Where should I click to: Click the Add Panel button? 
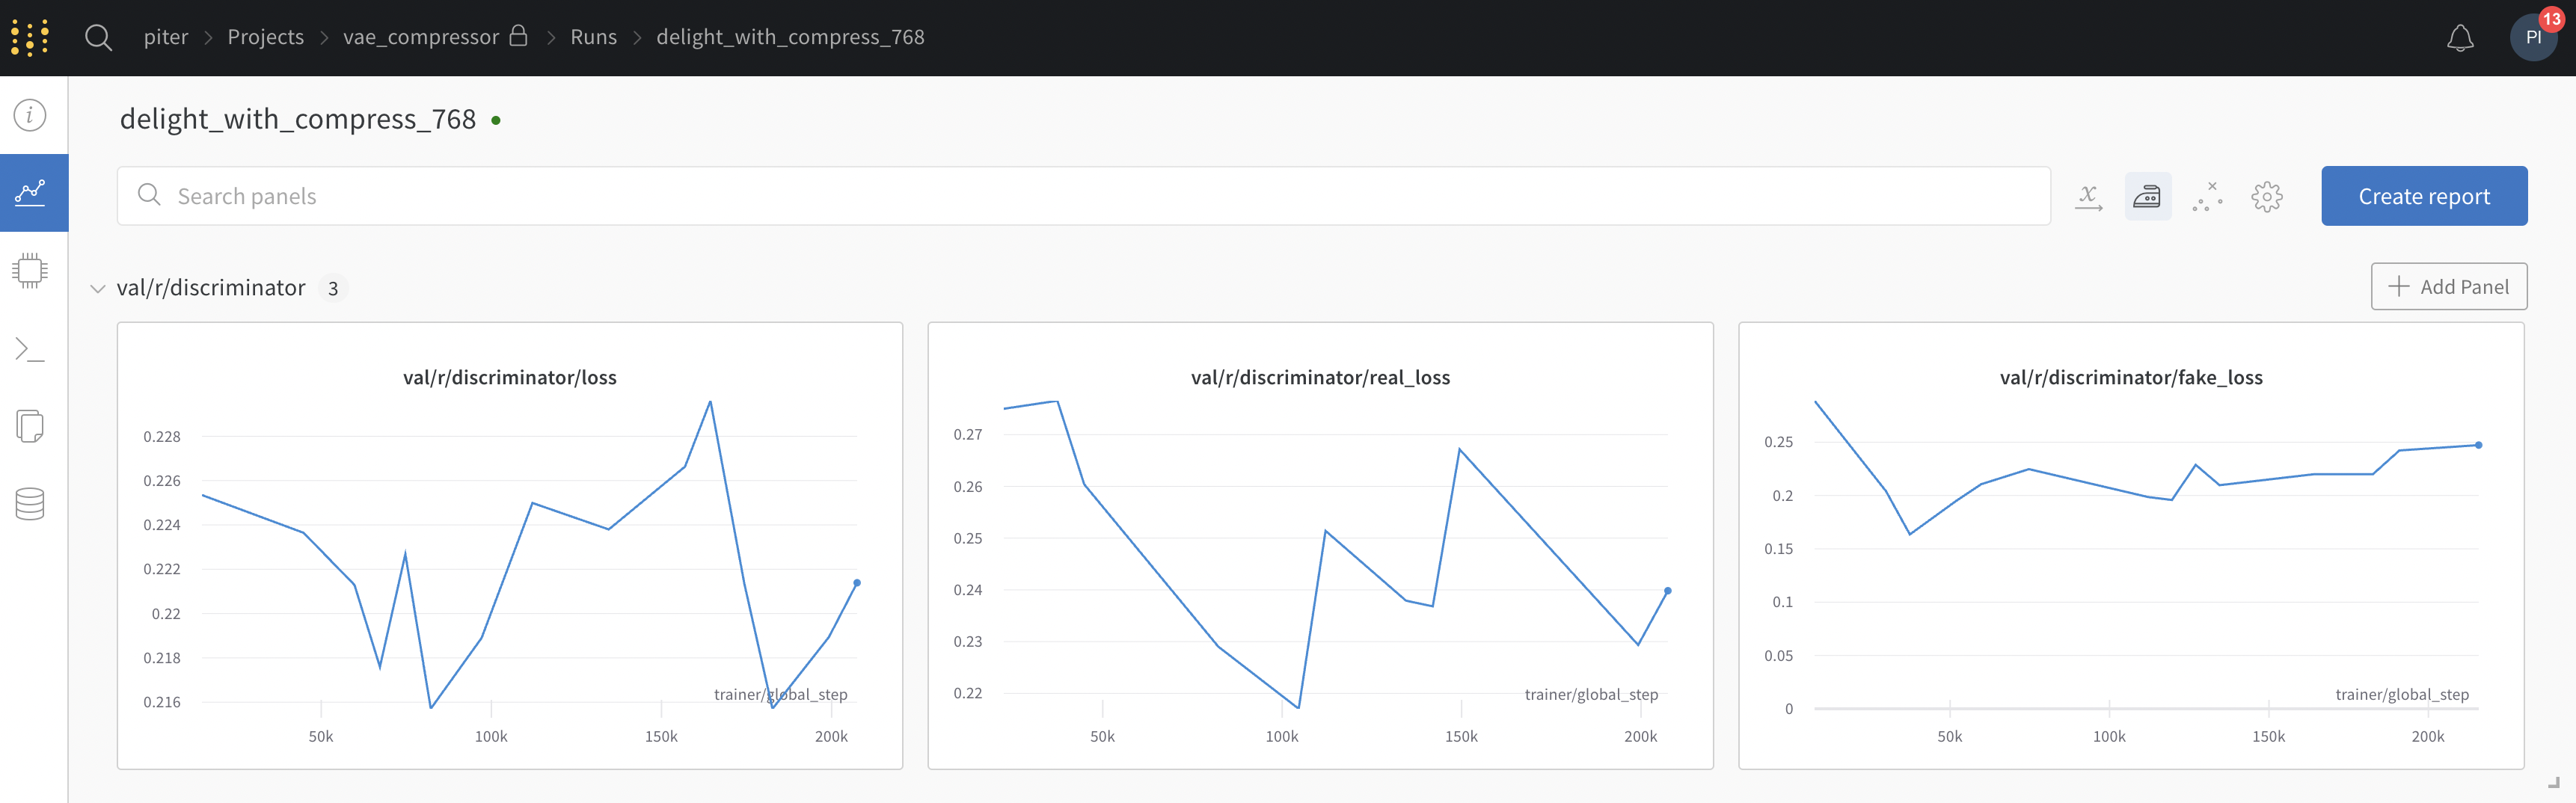(2448, 286)
